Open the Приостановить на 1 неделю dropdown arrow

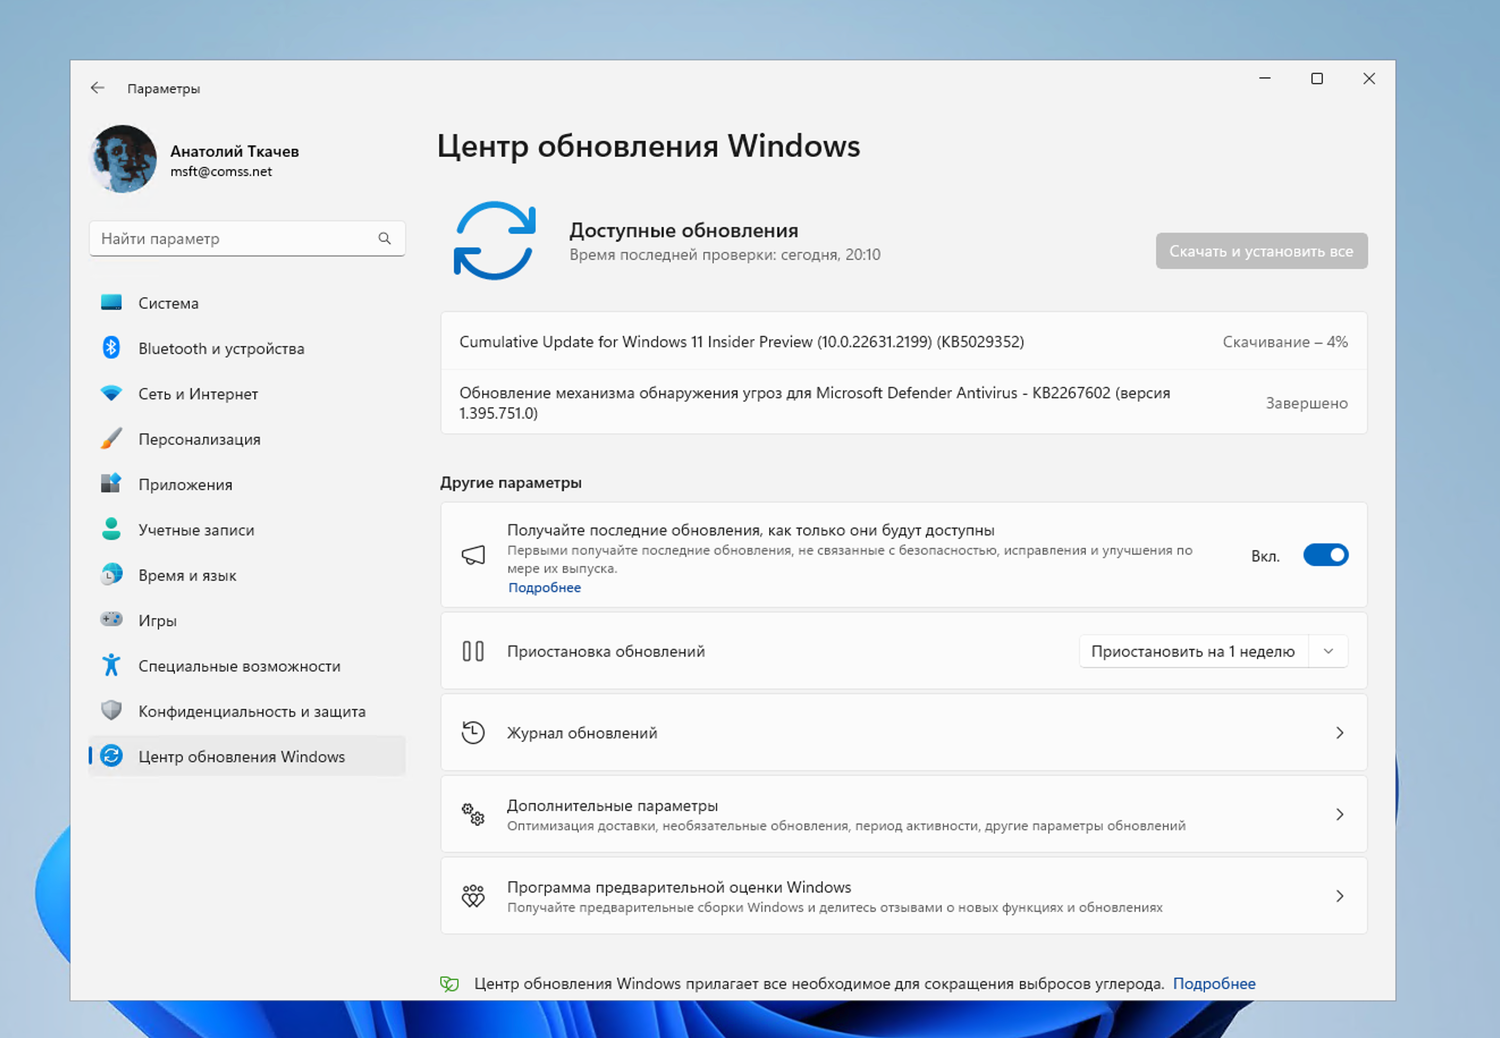[x=1328, y=651]
